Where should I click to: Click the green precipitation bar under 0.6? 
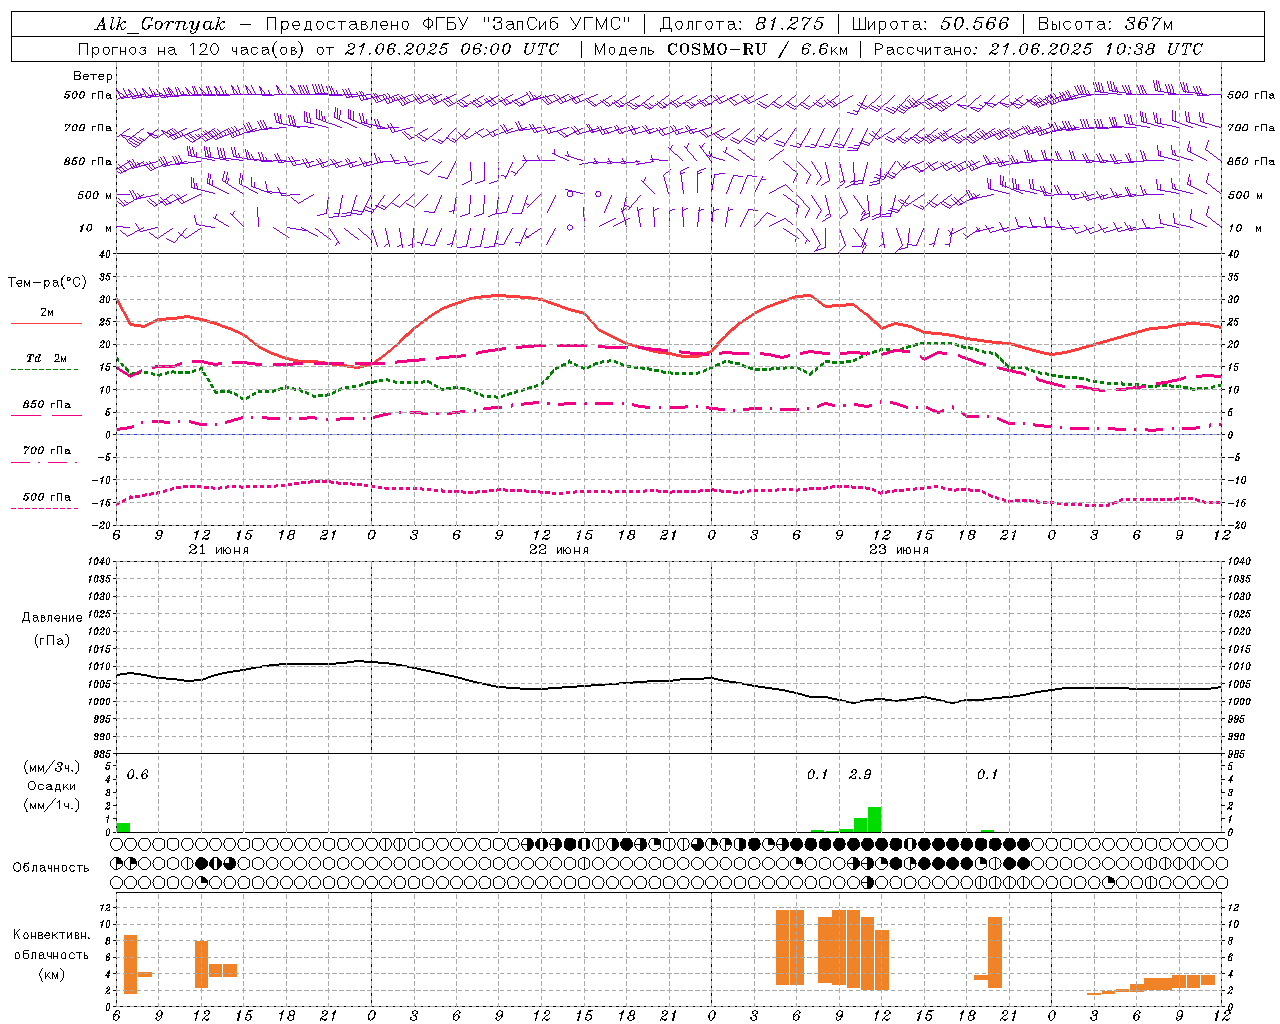[x=123, y=827]
